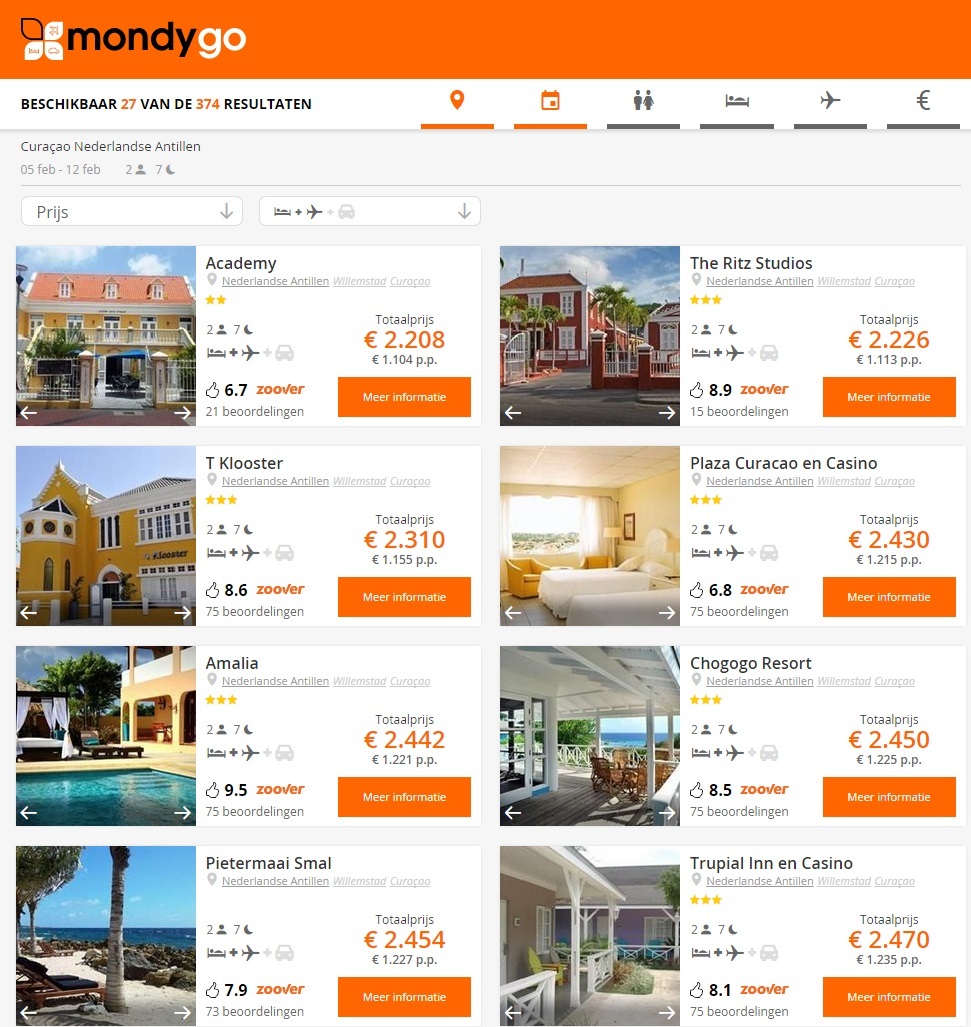Open the calendar date filter tab
Viewport: 971px width, 1027px height.
(550, 103)
